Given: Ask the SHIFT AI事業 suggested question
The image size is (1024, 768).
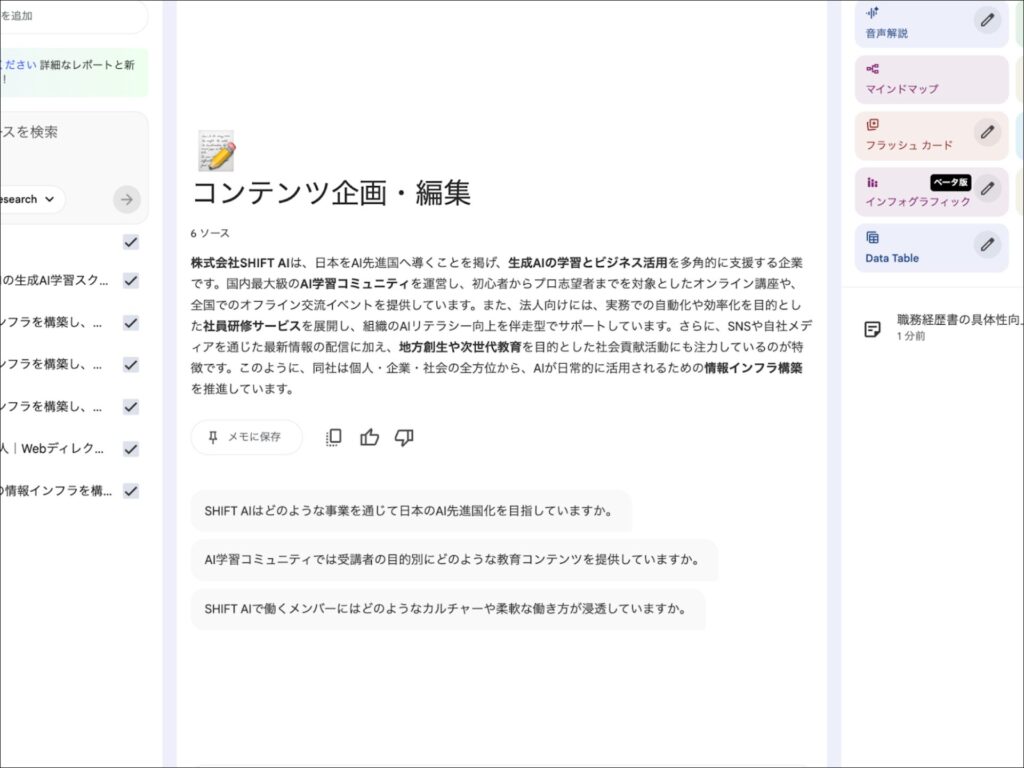Looking at the screenshot, I should click(411, 510).
